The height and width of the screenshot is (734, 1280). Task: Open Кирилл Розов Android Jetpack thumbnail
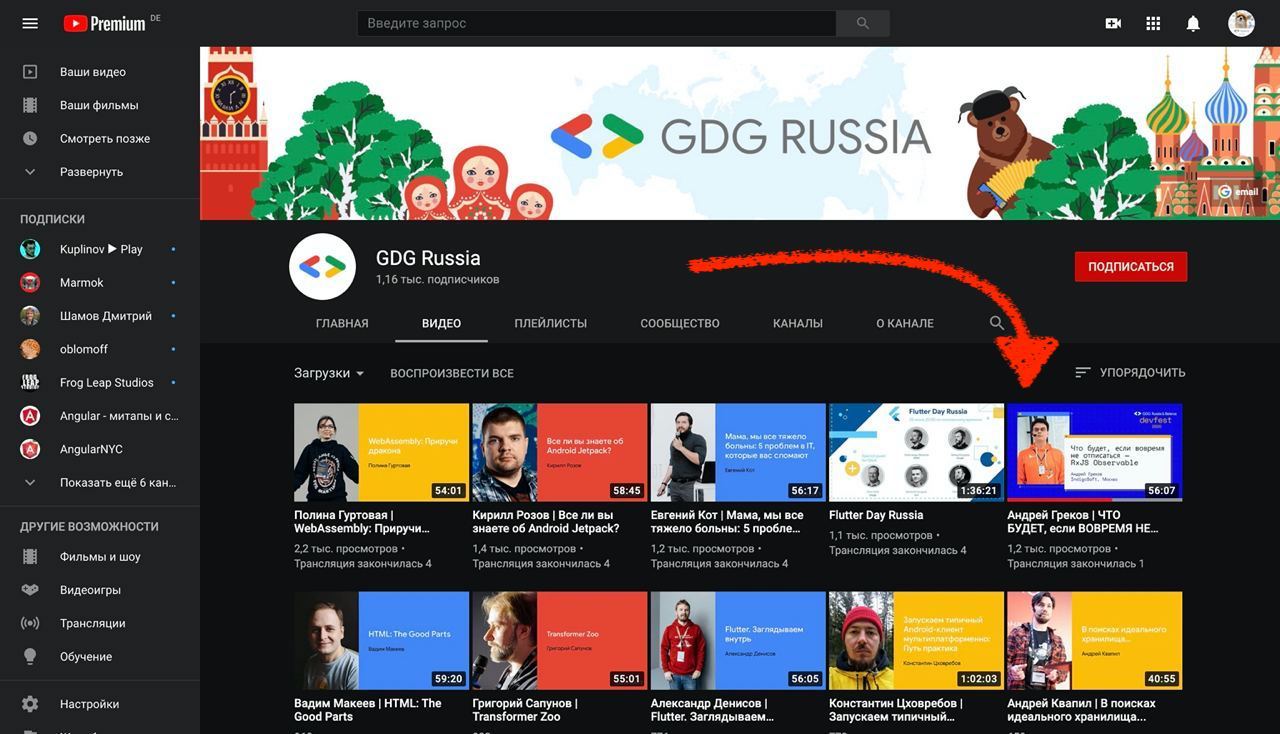click(x=560, y=452)
